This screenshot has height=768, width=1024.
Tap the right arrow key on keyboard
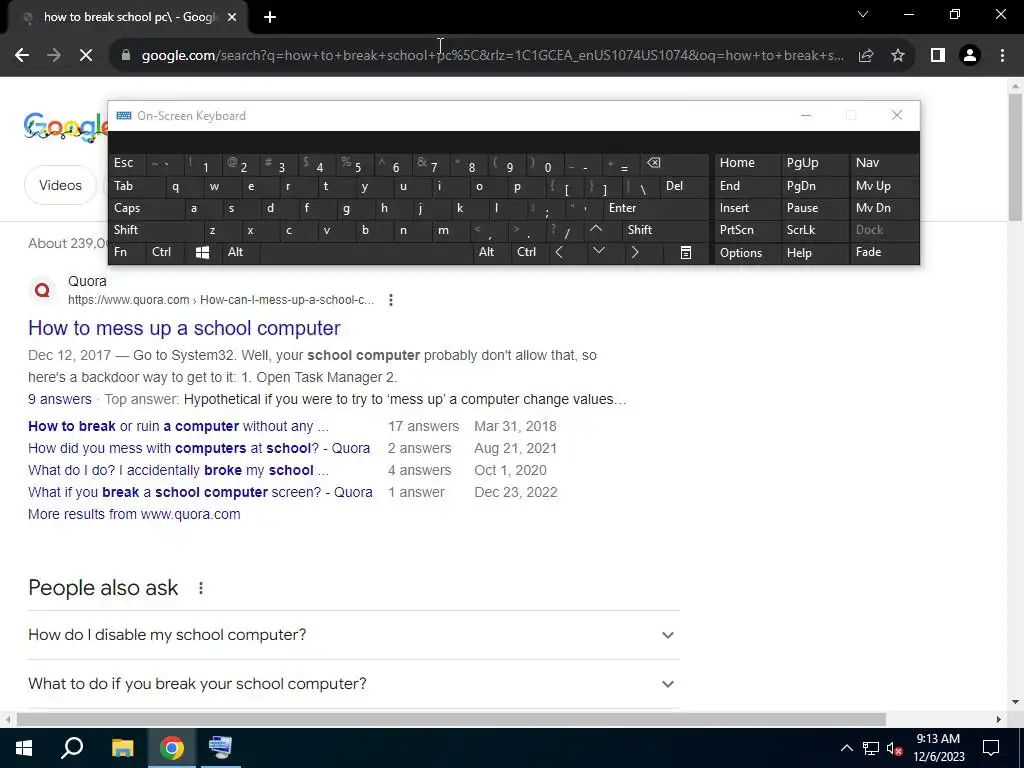(635, 252)
